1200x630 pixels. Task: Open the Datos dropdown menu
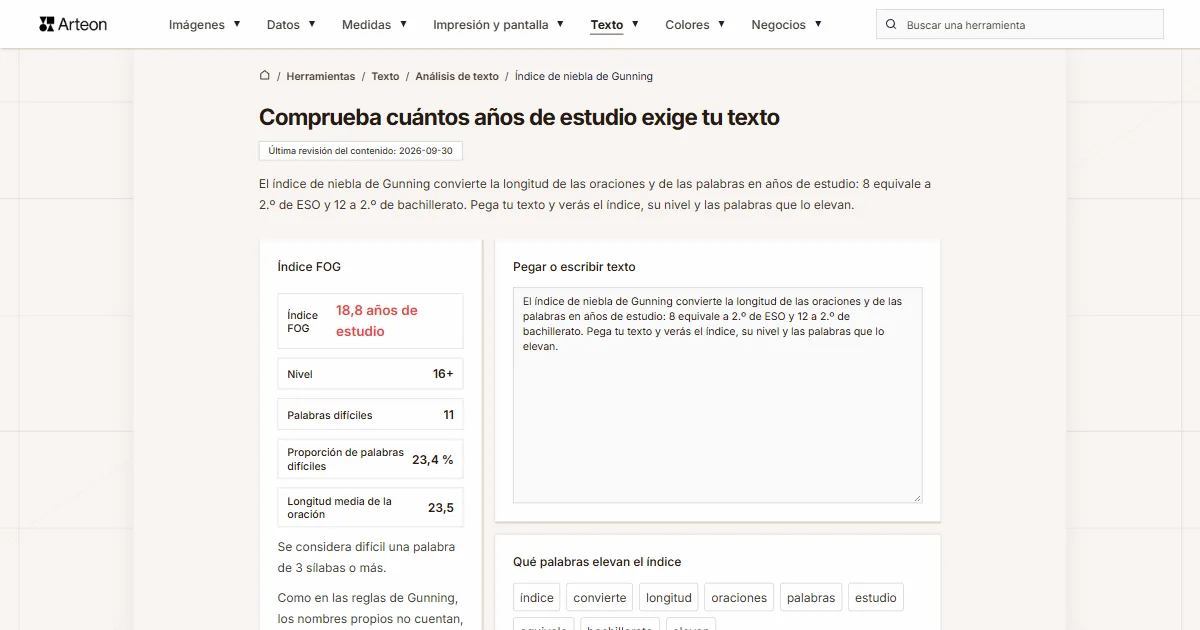pyautogui.click(x=291, y=25)
